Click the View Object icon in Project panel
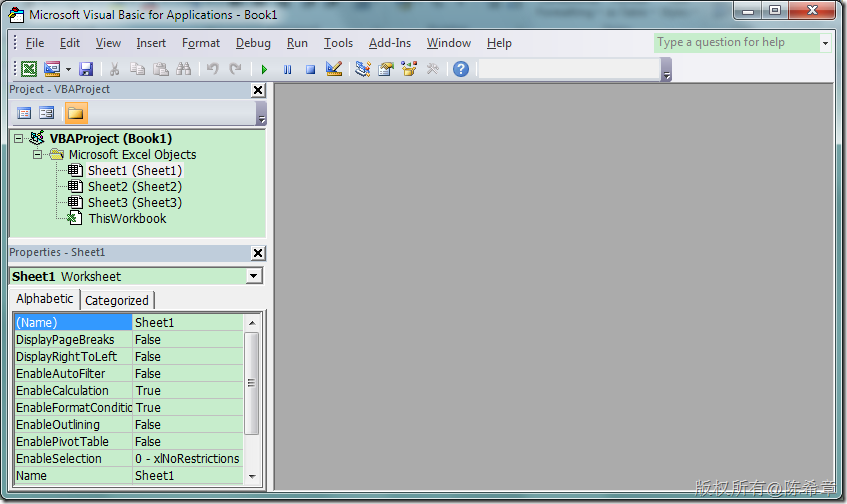 (x=47, y=113)
